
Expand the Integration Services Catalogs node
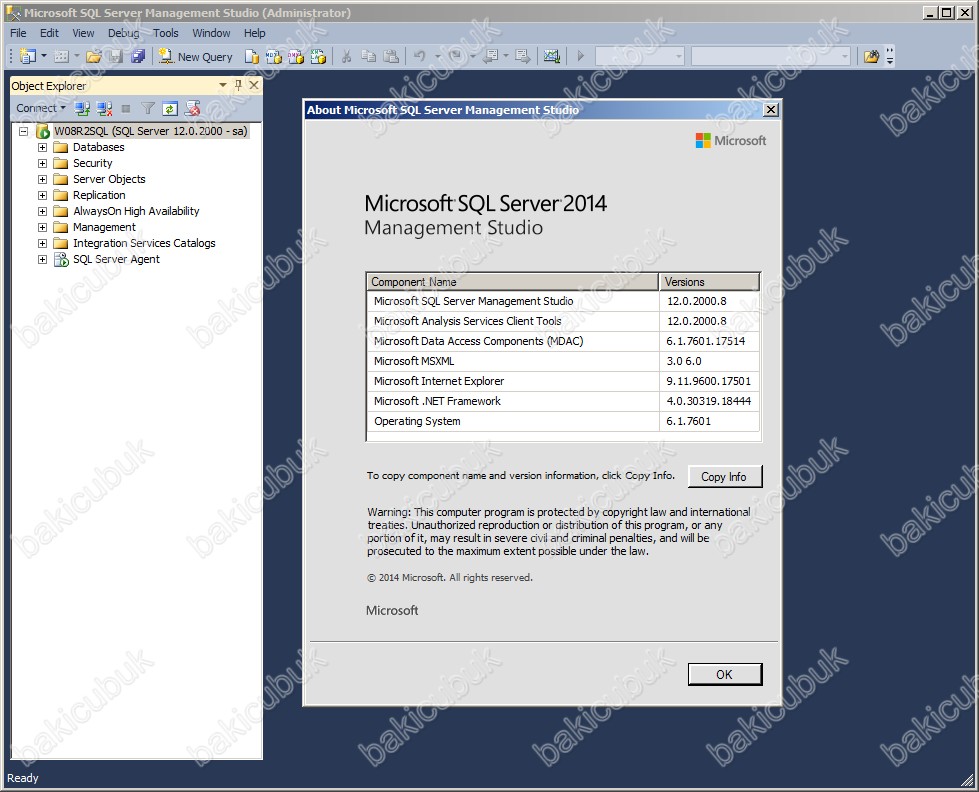tap(42, 243)
